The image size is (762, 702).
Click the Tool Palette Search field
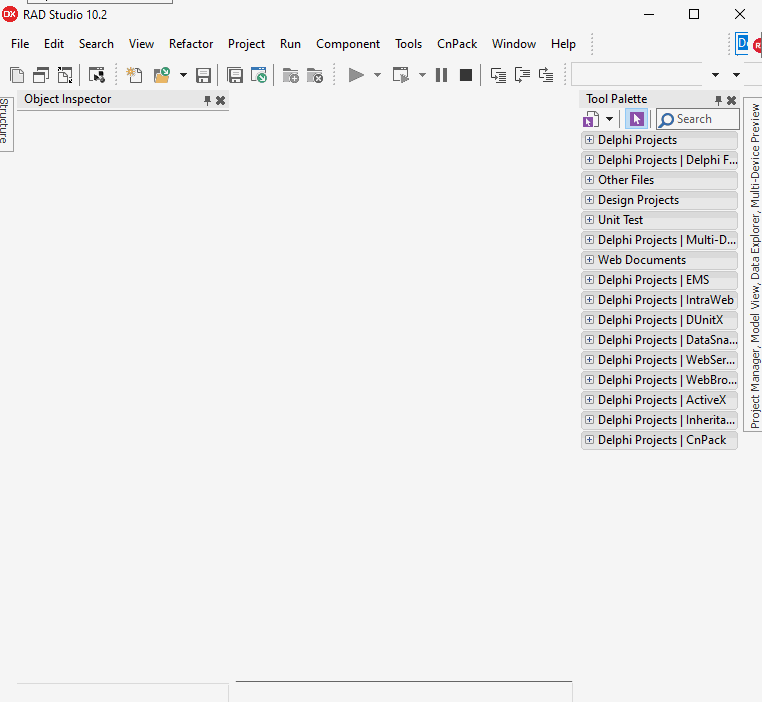click(x=698, y=119)
